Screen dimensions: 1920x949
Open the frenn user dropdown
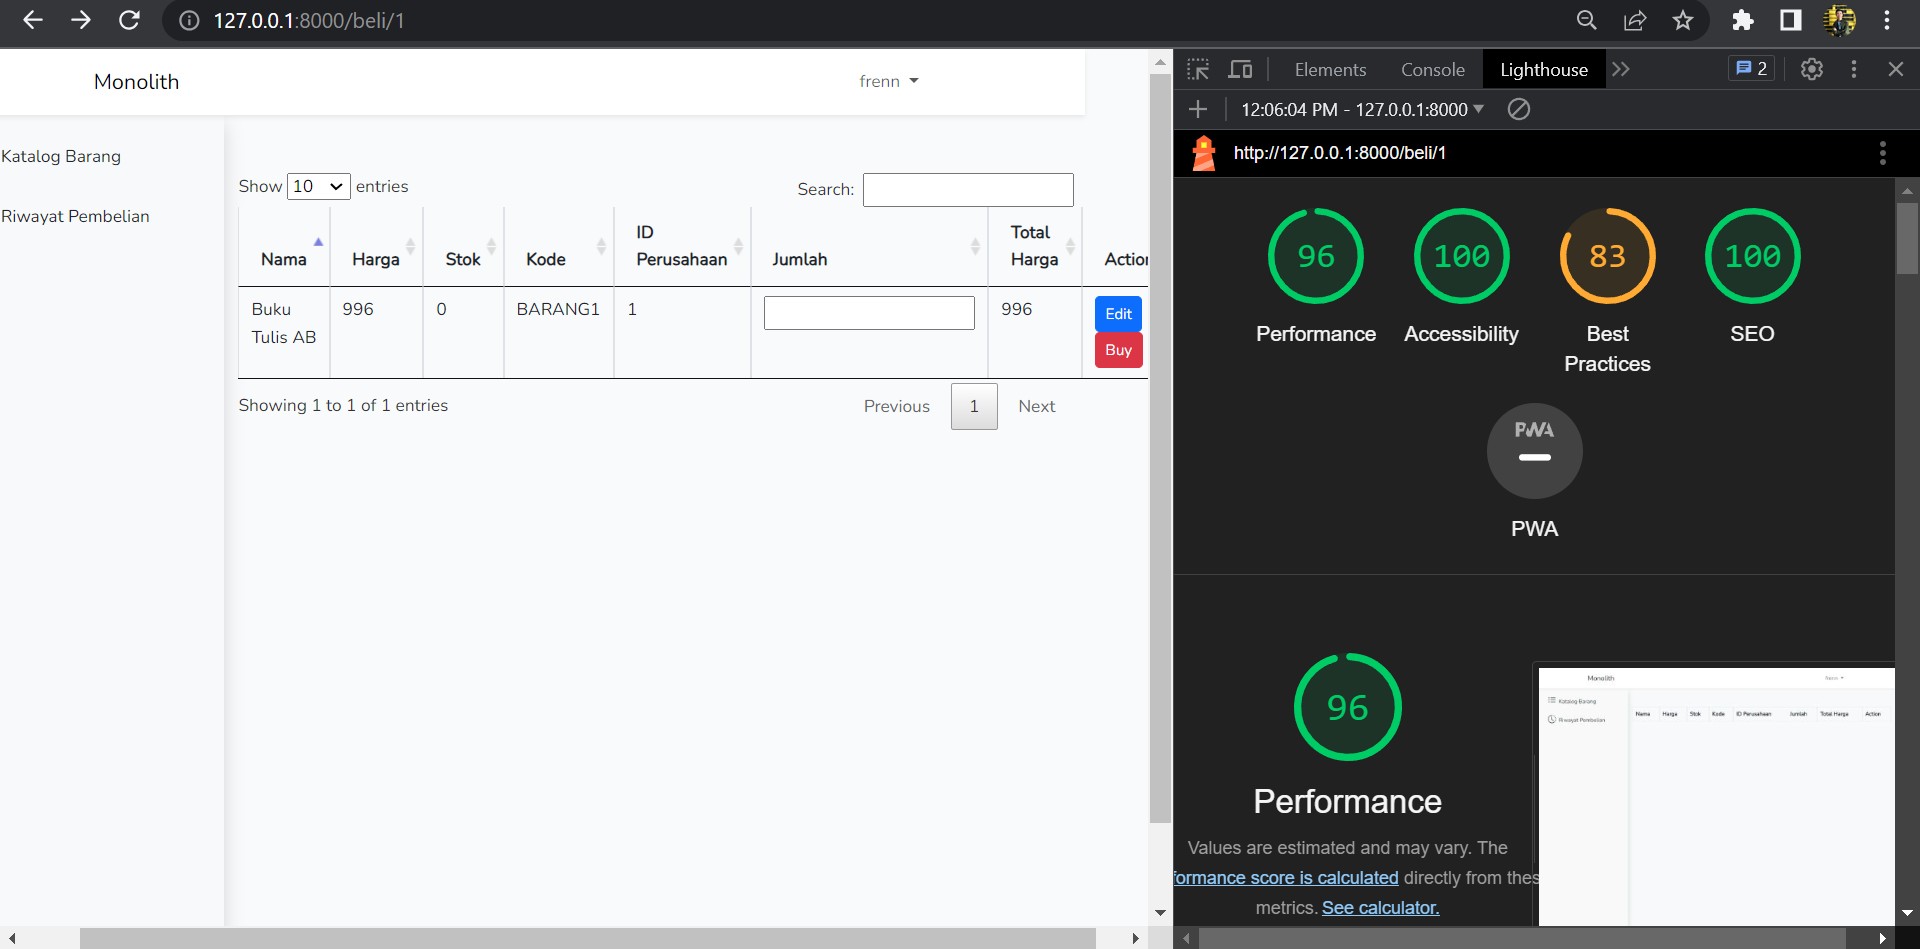(x=888, y=81)
